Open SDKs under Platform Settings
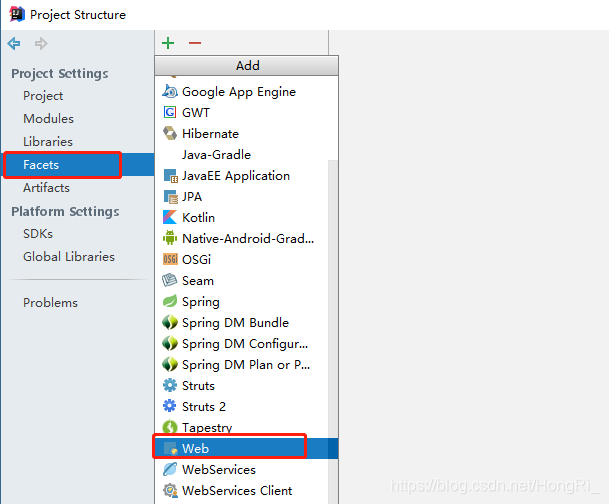609x504 pixels. 38,233
